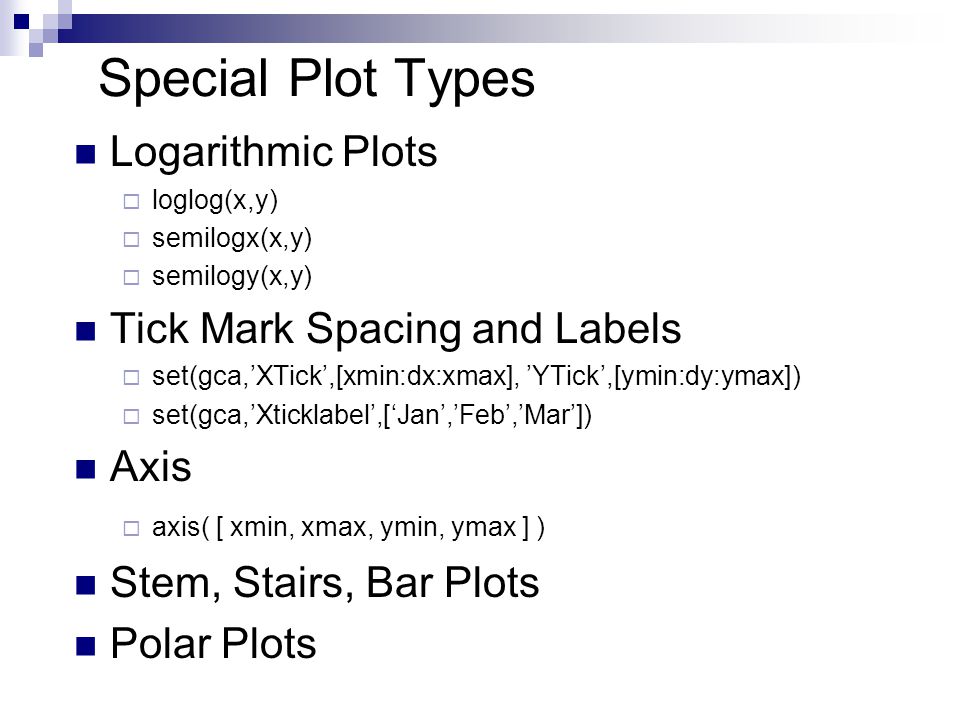Click the blue bullet beside Tick Mark Spacing
Screen dimensions: 960x720
86,331
